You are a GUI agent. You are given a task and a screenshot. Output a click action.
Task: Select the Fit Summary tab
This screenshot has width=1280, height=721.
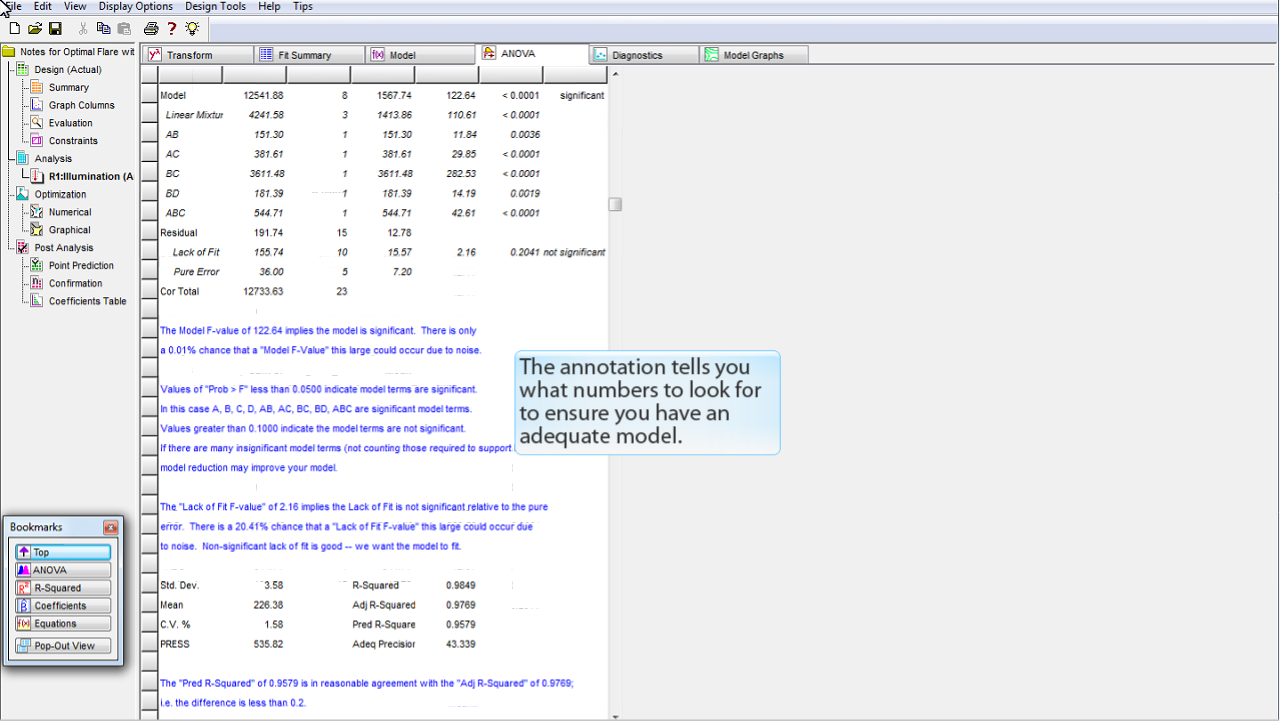tap(304, 55)
